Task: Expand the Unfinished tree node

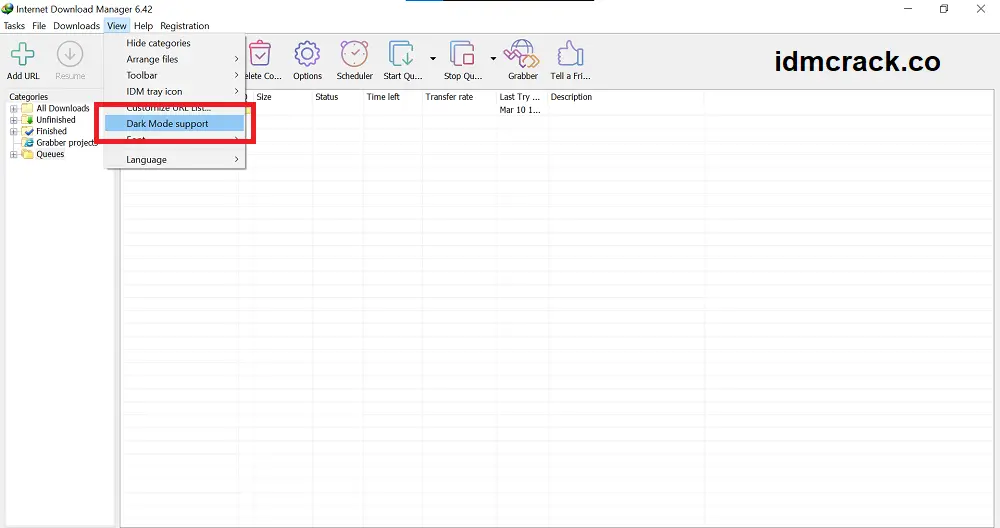Action: [13, 120]
